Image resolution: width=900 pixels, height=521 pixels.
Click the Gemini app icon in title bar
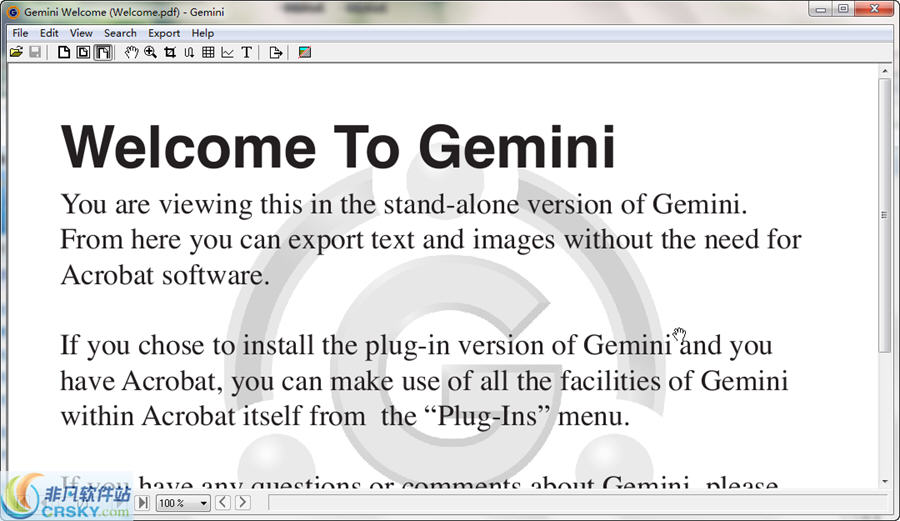(x=13, y=12)
